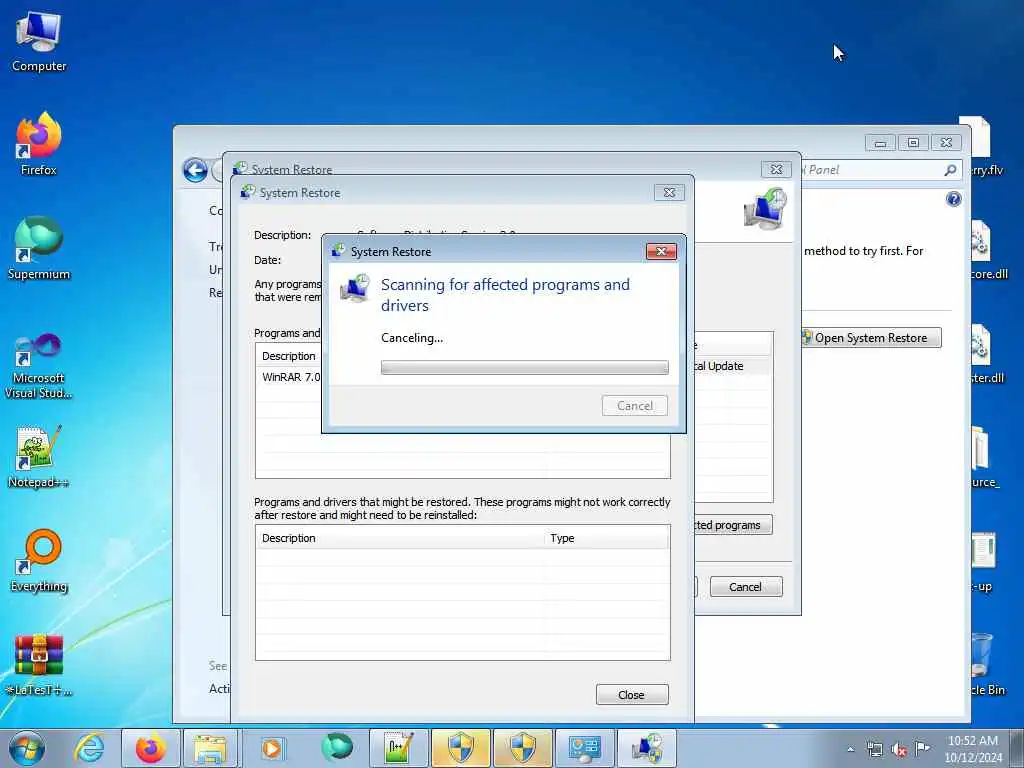
Task: Click the Windows Start orb
Action: click(27, 748)
